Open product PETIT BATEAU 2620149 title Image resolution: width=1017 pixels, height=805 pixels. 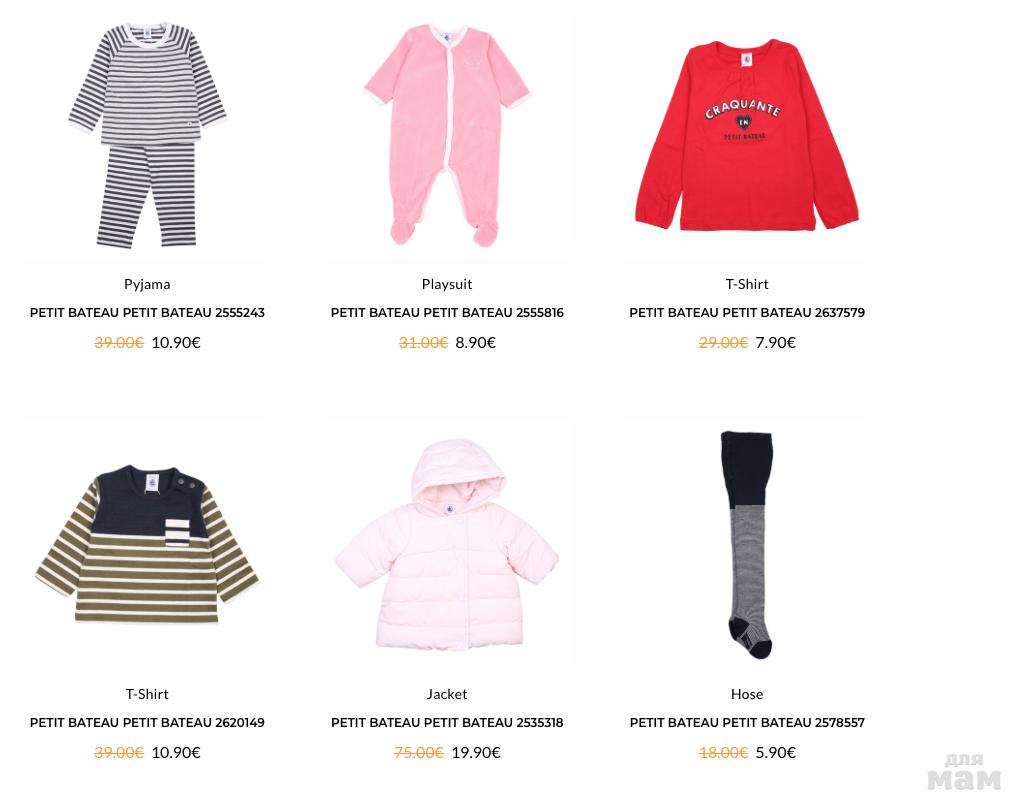[147, 723]
